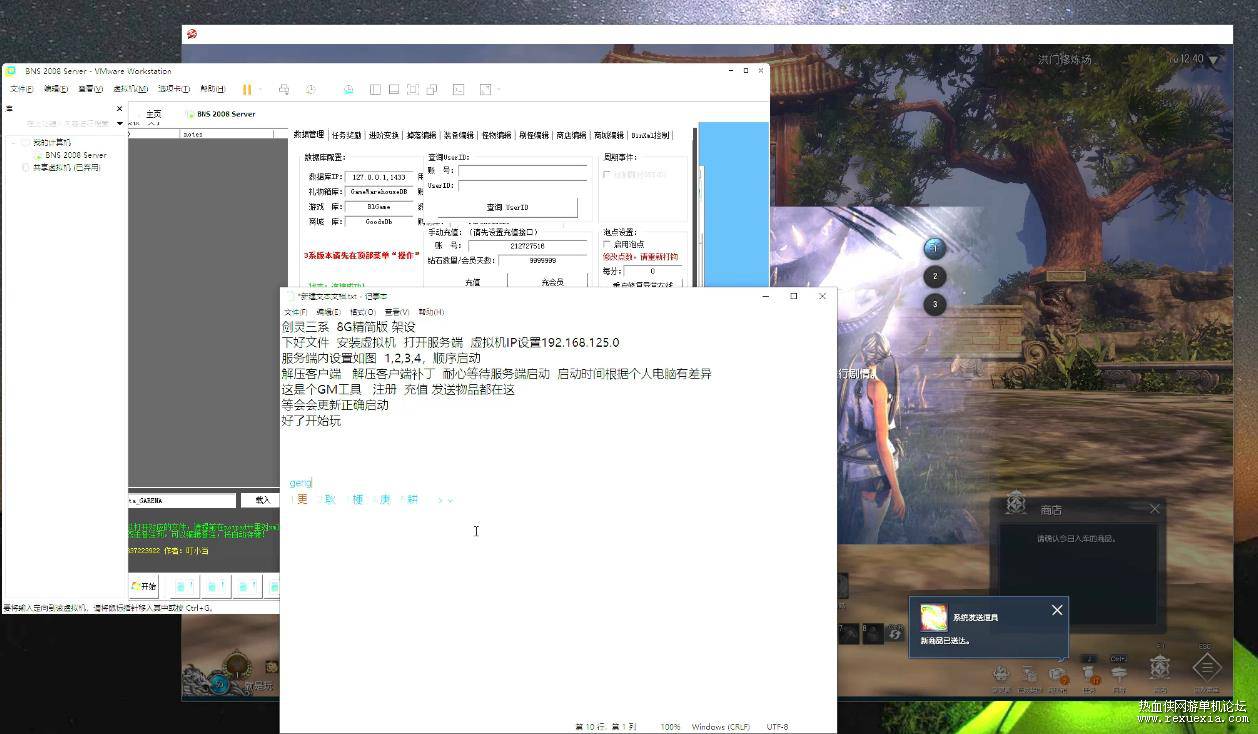Image resolution: width=1258 pixels, height=734 pixels.
Task: Click the highlighted round button numbered 1
Action: pyautogui.click(x=935, y=247)
